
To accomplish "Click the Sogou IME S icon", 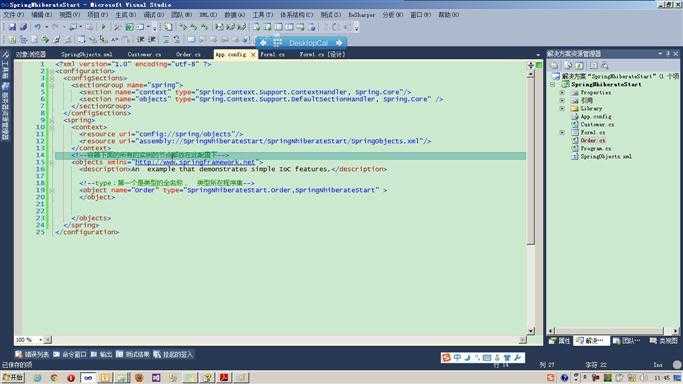I will tap(446, 357).
